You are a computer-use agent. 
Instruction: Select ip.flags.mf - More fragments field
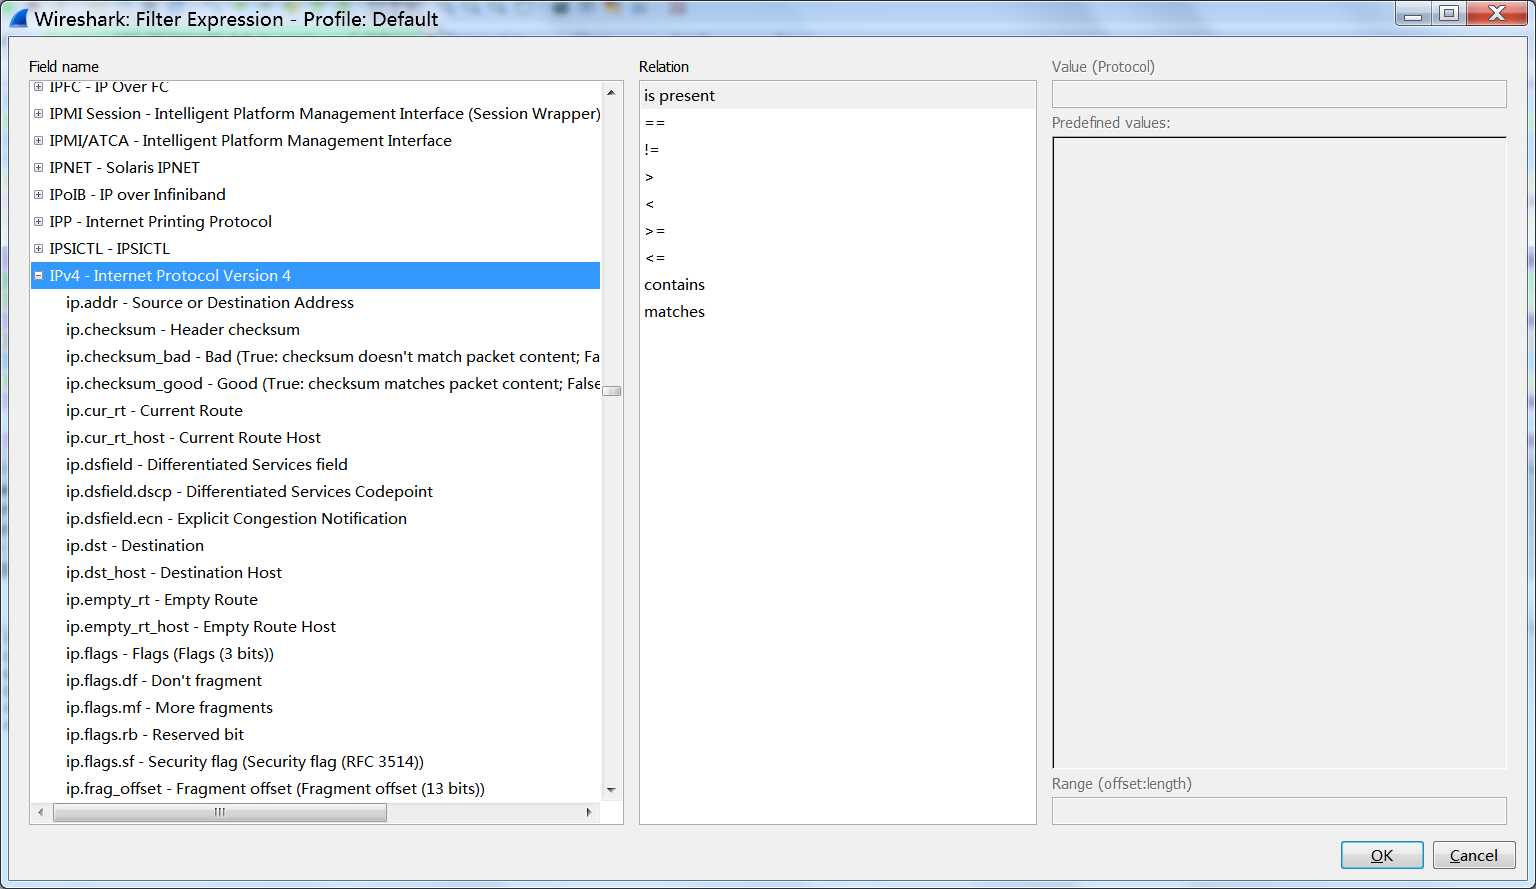(x=169, y=708)
